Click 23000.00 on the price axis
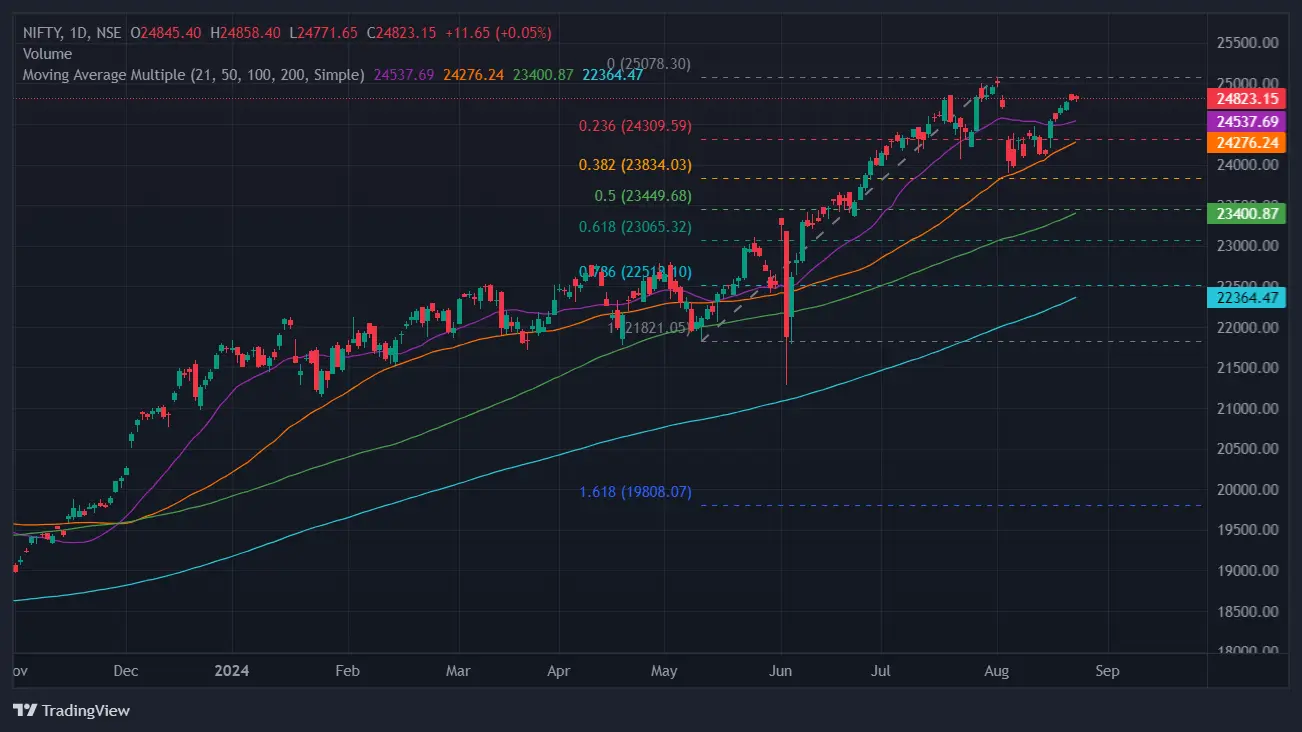This screenshot has width=1302, height=732. 1246,246
